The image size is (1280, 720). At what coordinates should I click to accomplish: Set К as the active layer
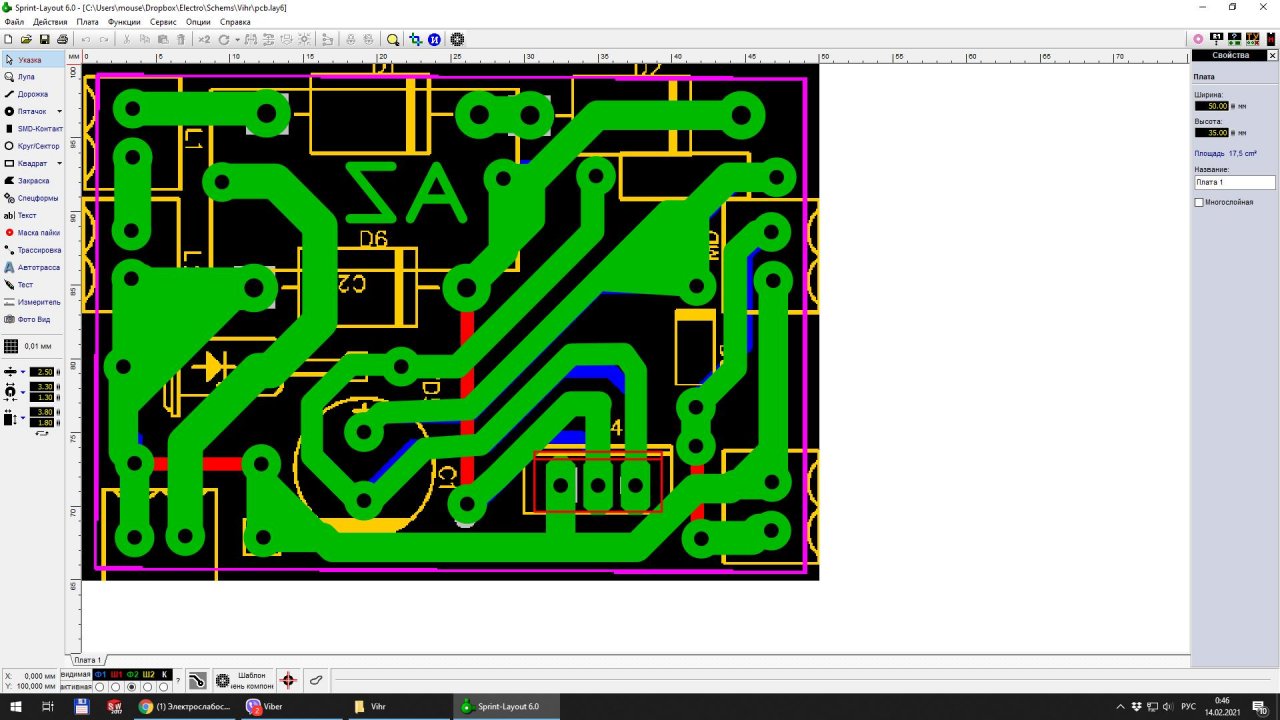click(x=164, y=687)
